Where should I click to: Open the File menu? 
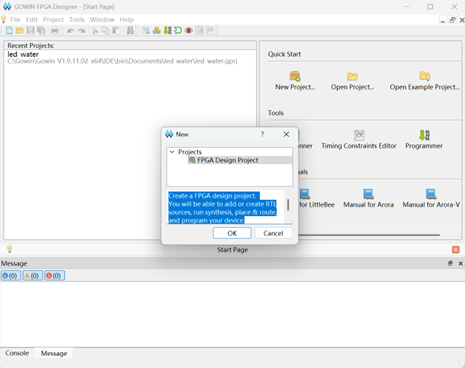(15, 20)
